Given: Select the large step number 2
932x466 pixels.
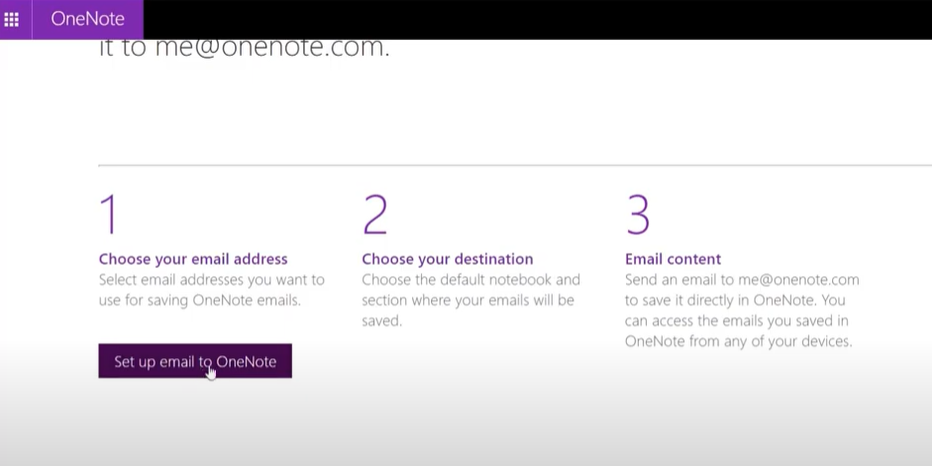Looking at the screenshot, I should pyautogui.click(x=374, y=215).
